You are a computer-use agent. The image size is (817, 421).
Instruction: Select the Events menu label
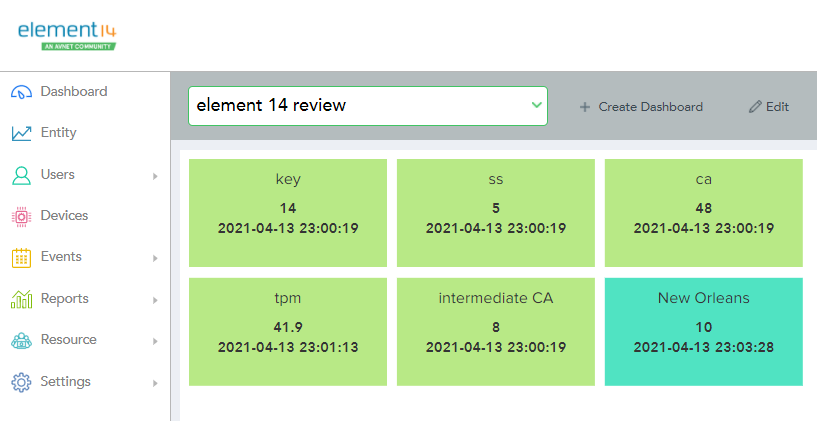pyautogui.click(x=61, y=256)
